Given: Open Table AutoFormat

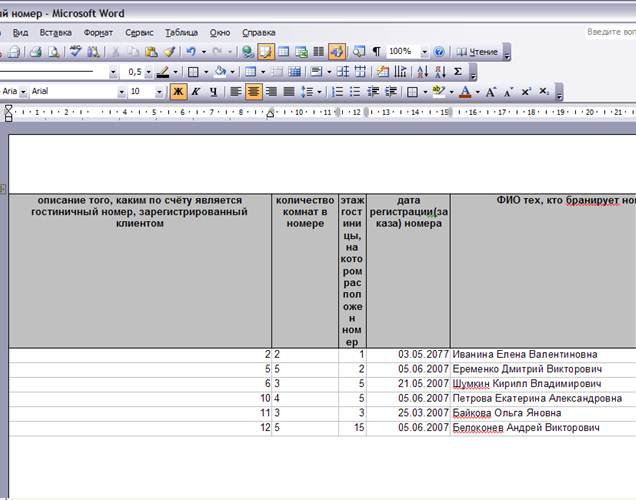Looking at the screenshot, I should coord(382,72).
